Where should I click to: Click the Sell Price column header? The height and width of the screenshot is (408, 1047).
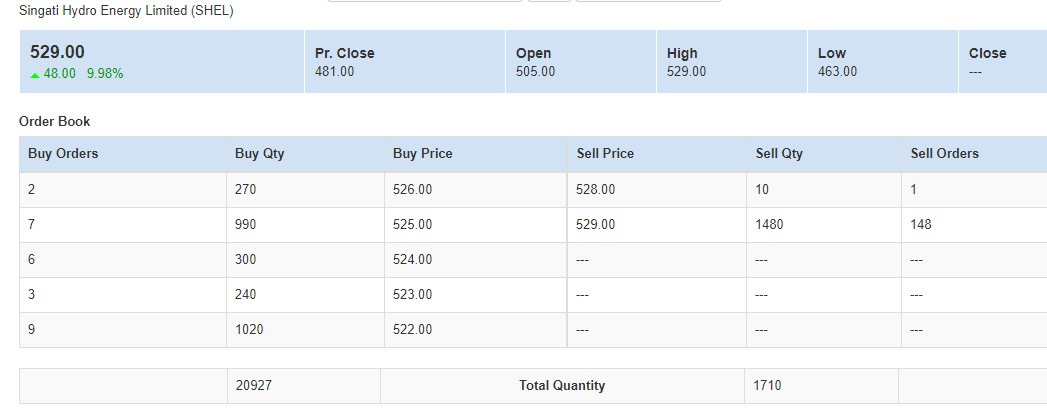(605, 154)
